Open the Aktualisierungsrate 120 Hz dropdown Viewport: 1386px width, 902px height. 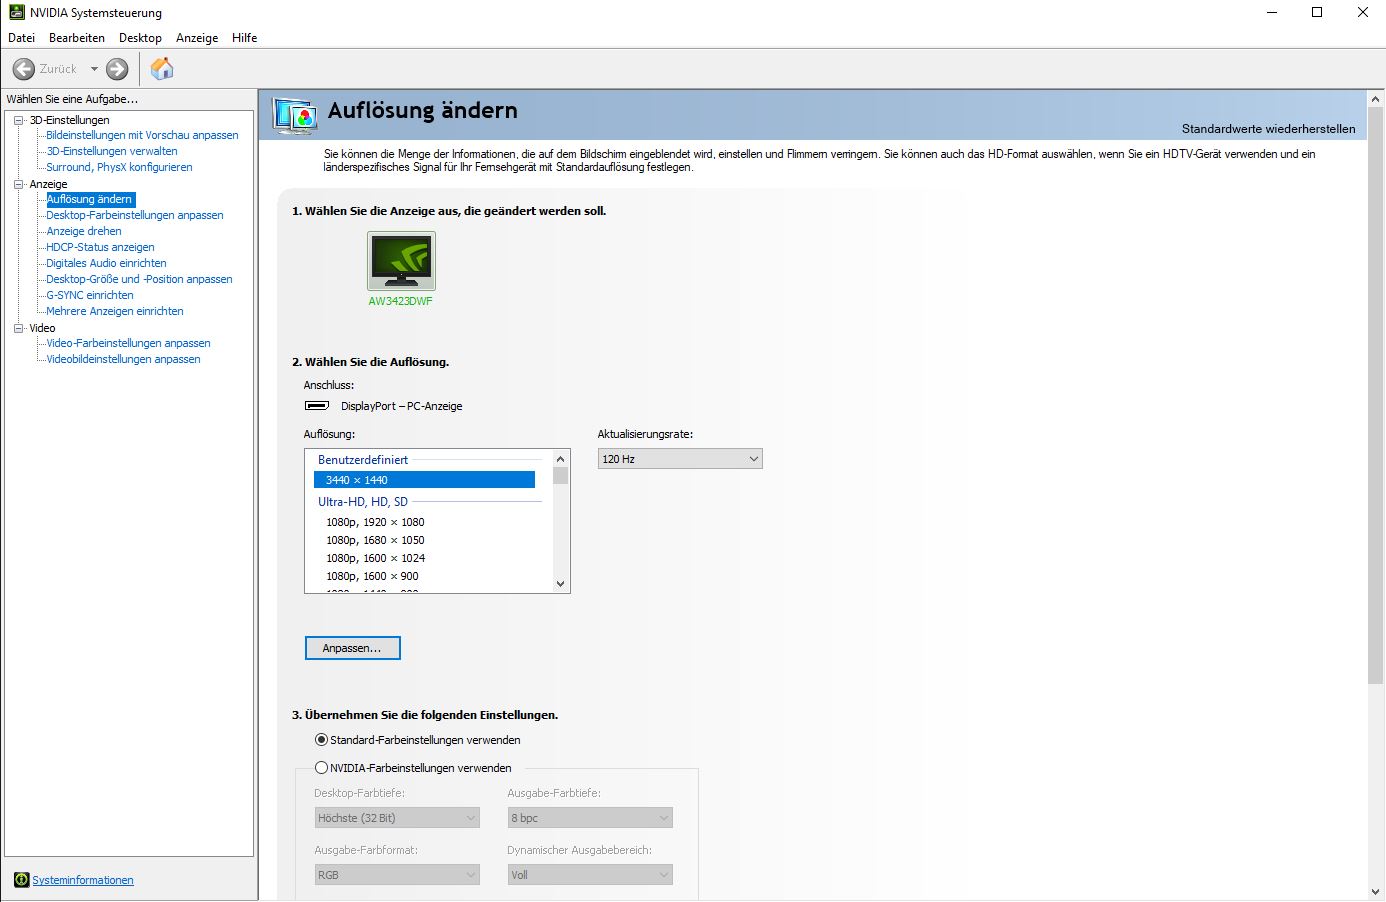pos(680,459)
